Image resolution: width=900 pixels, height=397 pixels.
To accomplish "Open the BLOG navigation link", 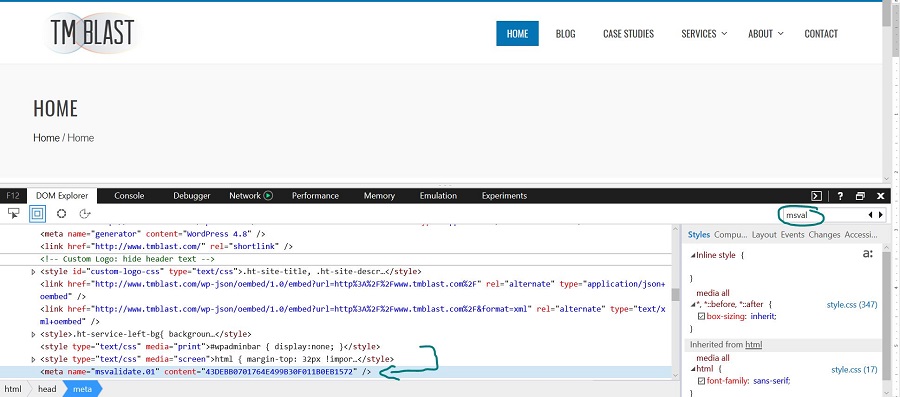I will click(565, 34).
